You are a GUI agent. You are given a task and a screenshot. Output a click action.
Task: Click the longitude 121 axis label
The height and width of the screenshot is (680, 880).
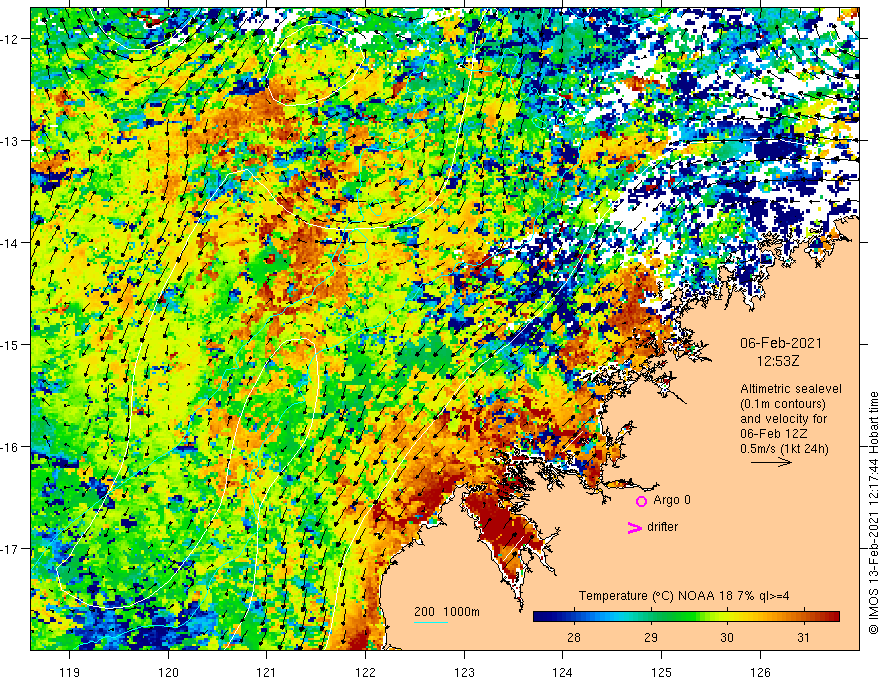tap(267, 672)
